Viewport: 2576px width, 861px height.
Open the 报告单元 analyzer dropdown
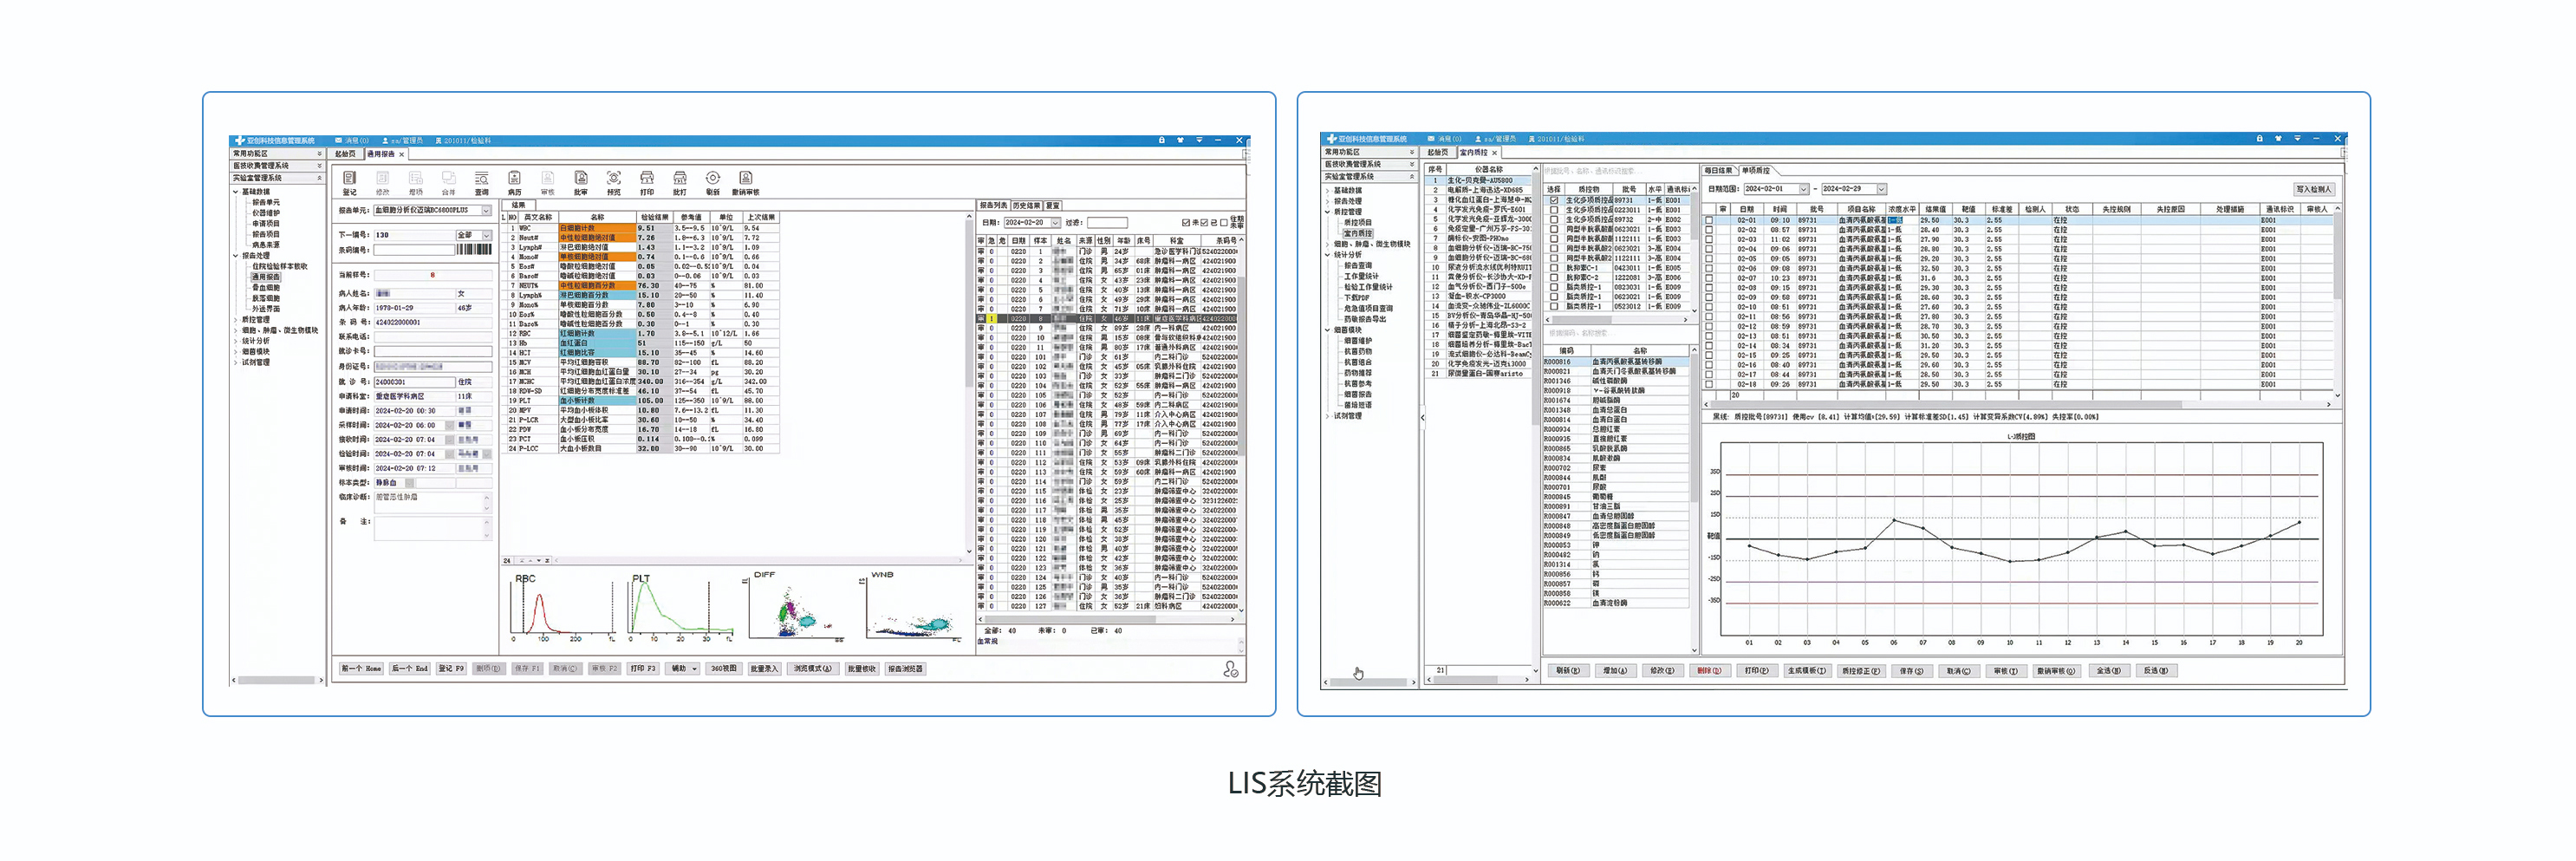tap(486, 211)
